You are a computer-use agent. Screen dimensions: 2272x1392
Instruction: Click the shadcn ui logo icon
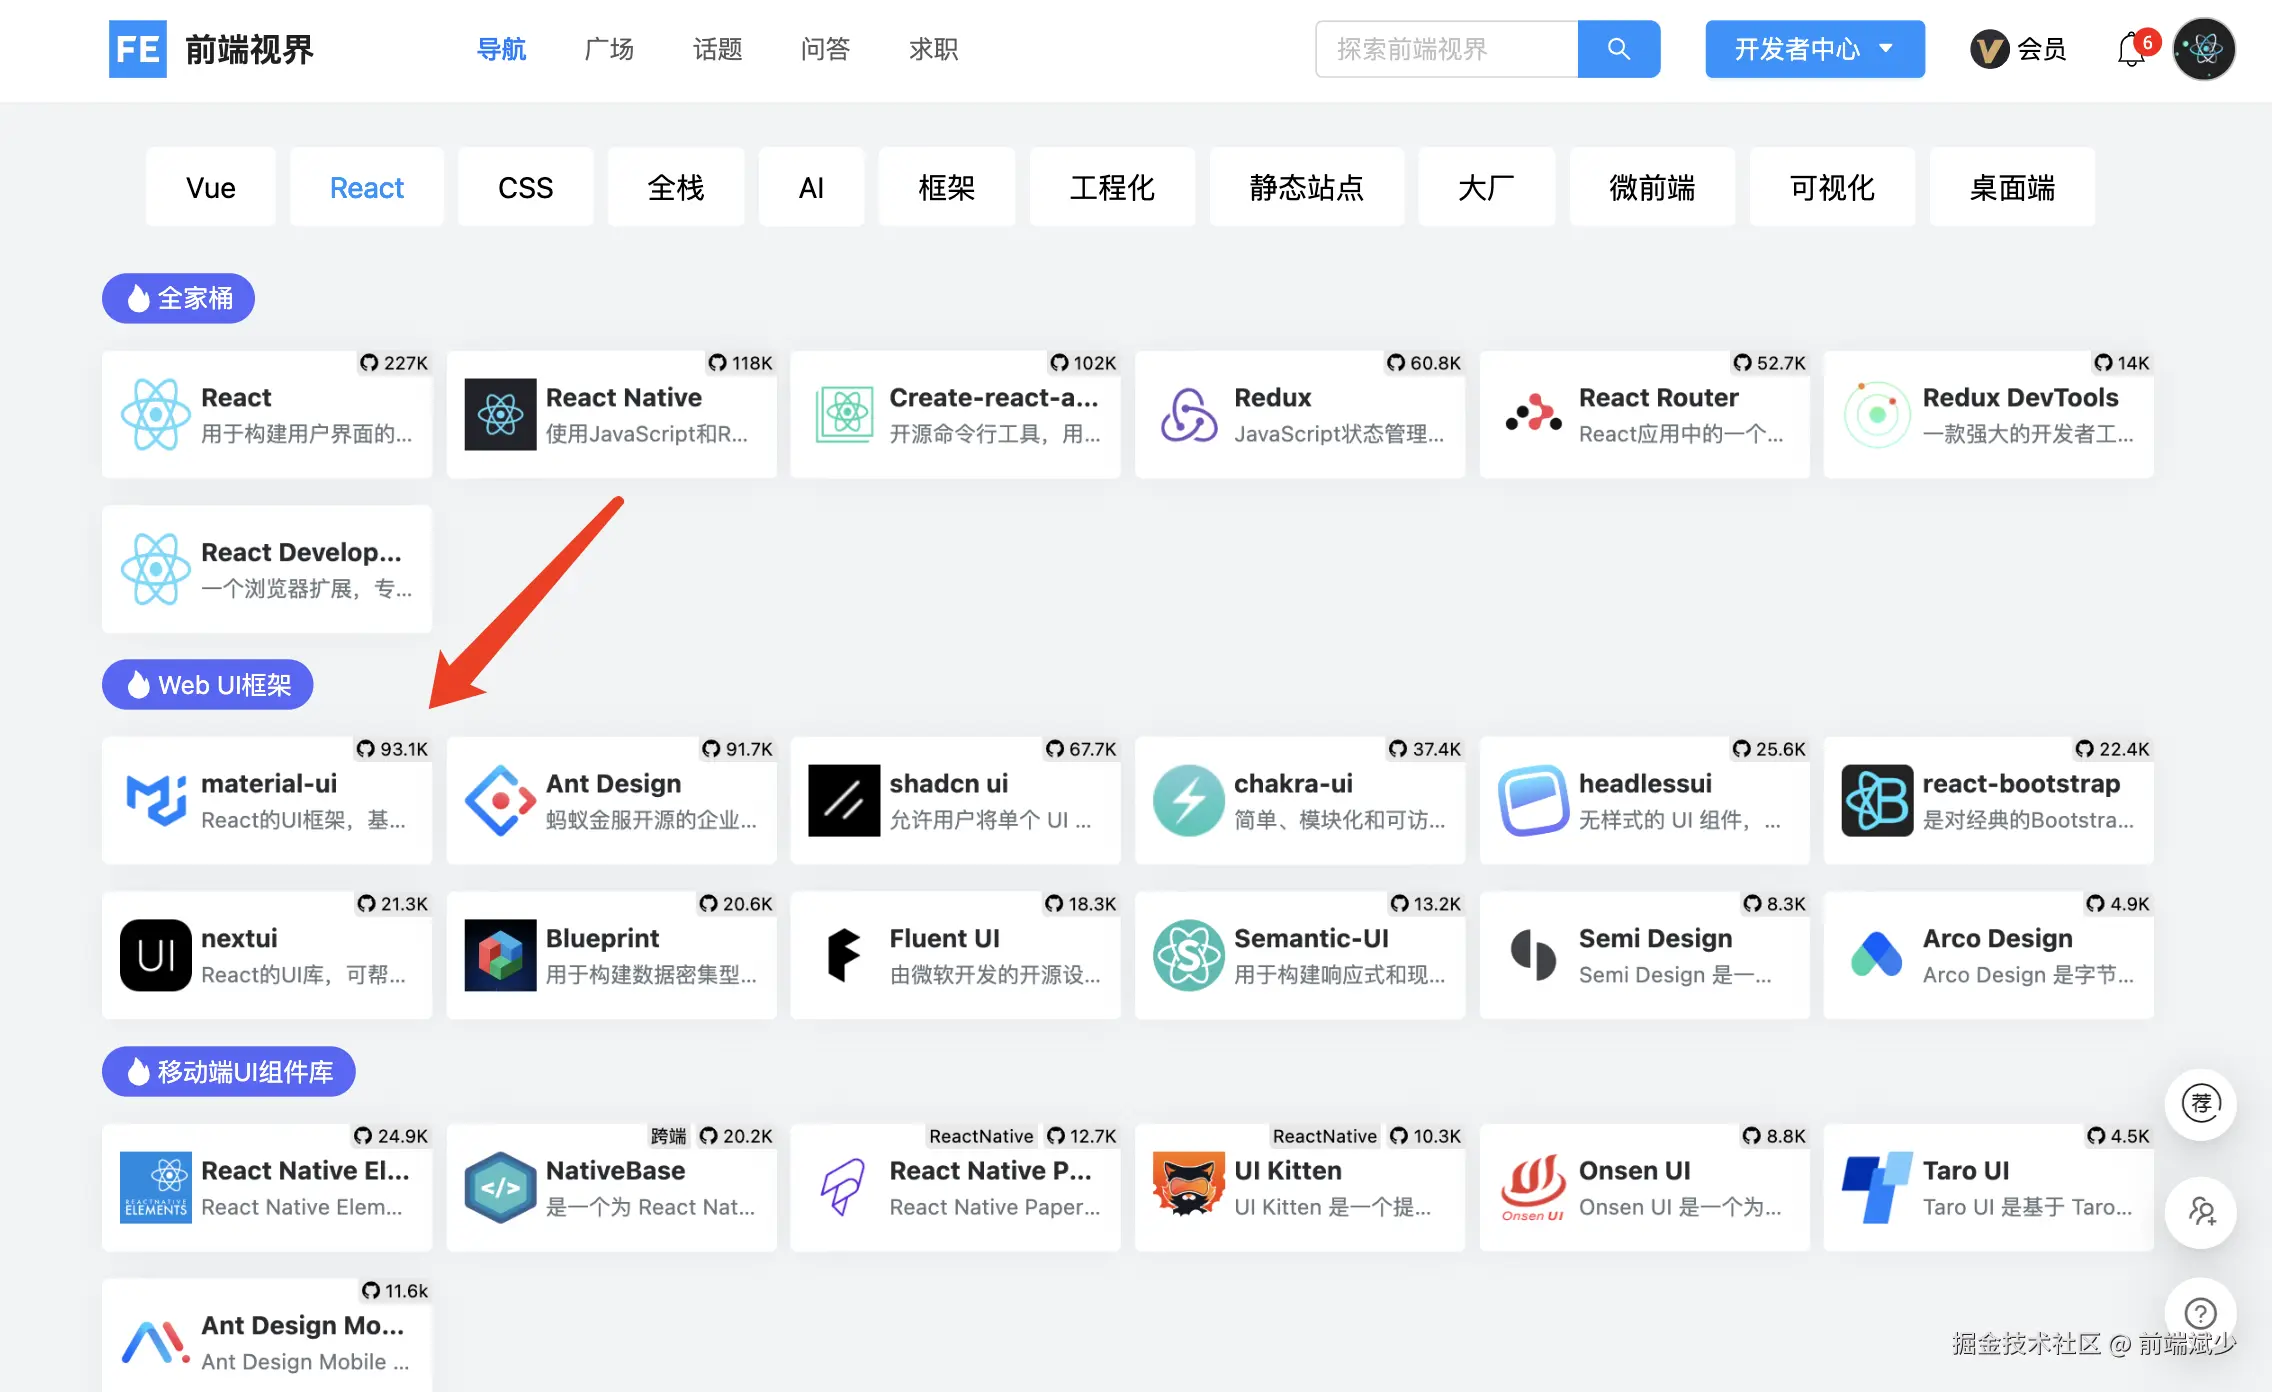click(x=844, y=801)
